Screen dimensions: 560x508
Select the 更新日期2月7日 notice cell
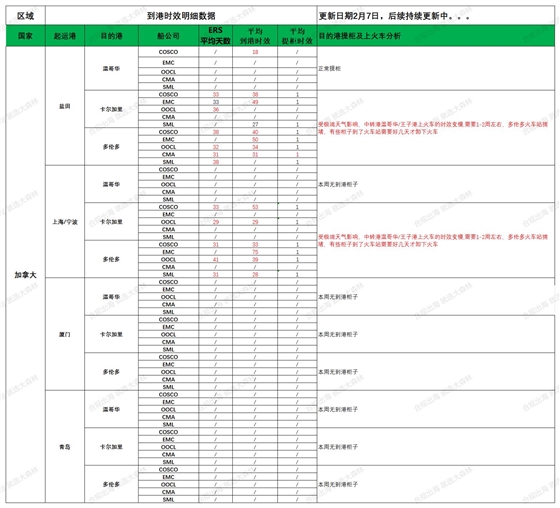[x=436, y=15]
